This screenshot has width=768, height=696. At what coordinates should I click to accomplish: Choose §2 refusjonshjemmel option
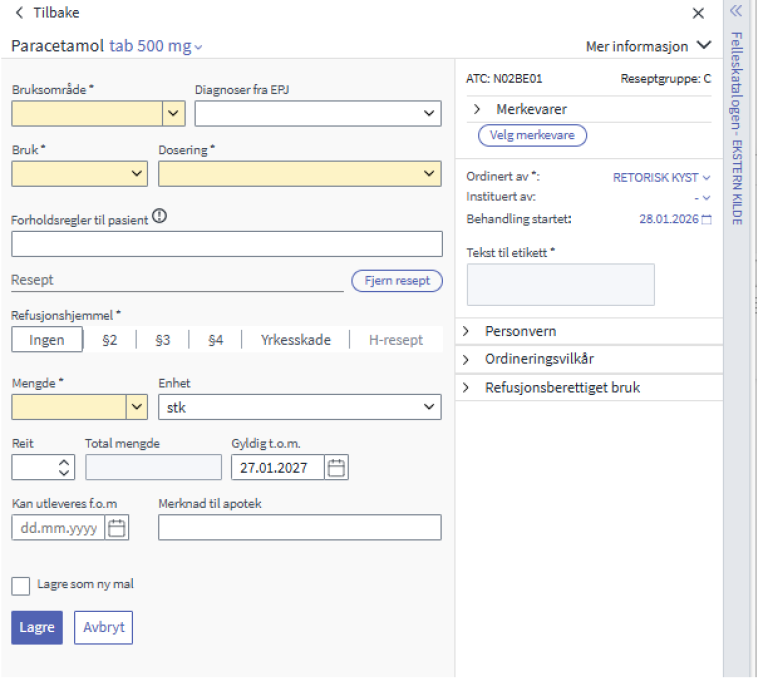point(110,340)
